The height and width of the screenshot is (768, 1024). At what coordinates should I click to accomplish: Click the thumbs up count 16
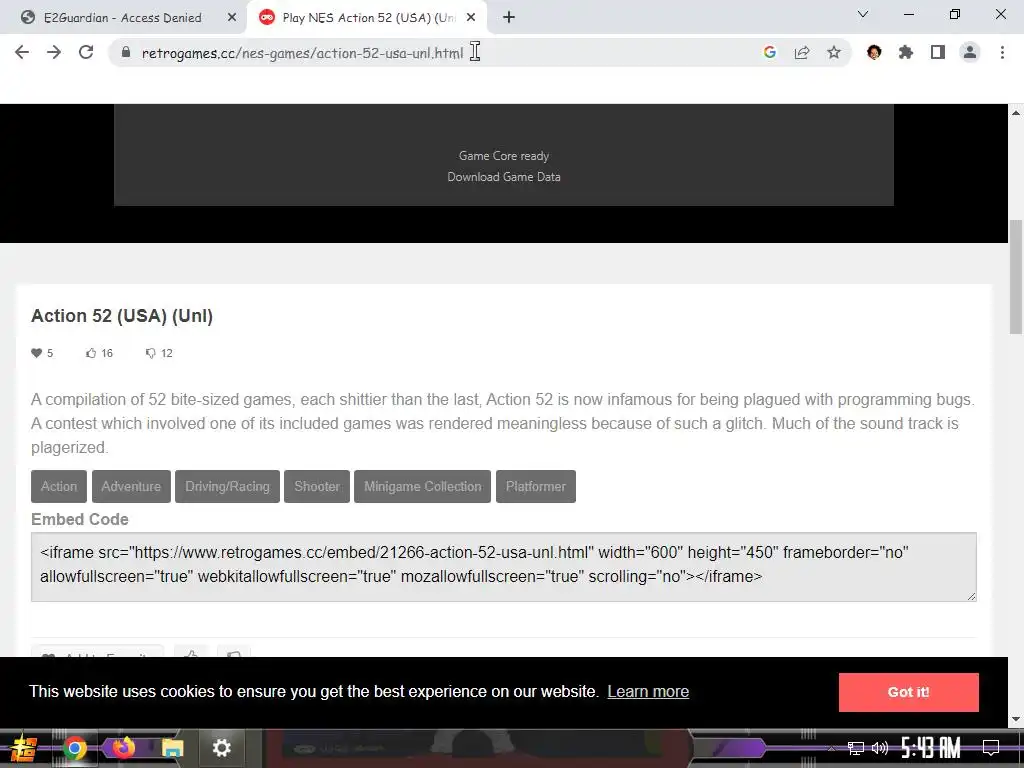(x=99, y=353)
